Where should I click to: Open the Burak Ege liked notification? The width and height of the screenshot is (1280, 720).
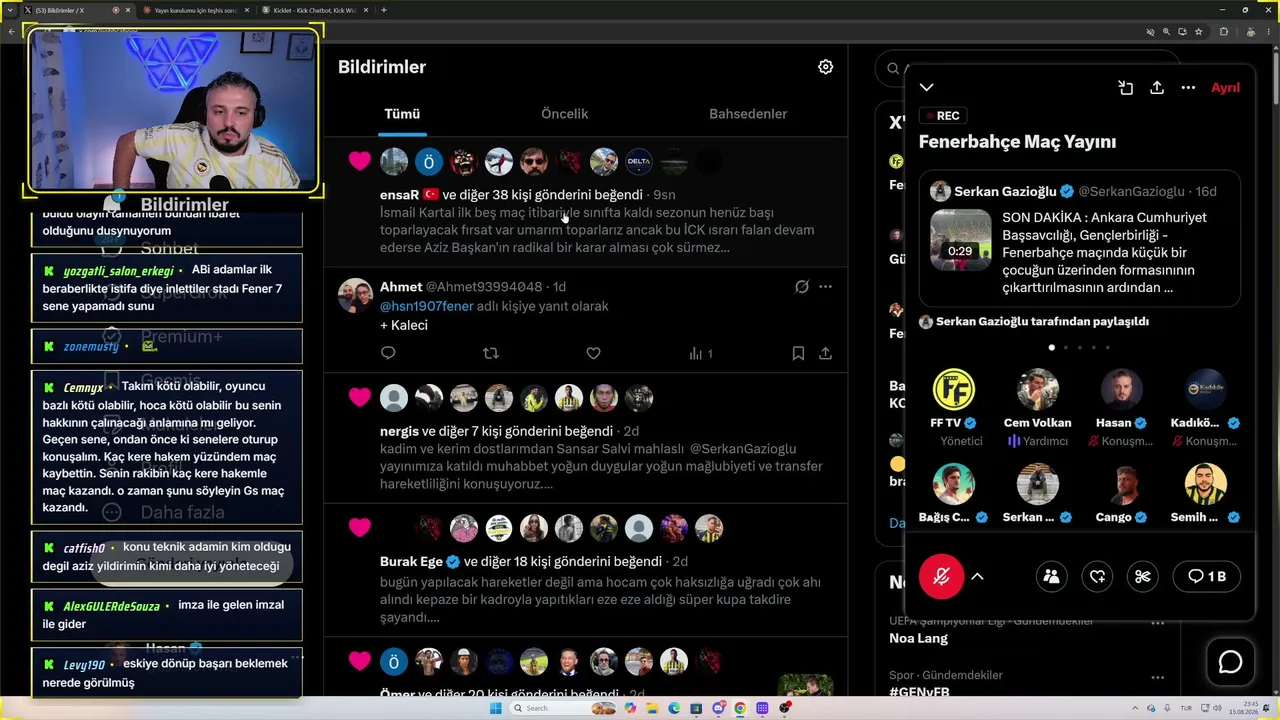586,570
